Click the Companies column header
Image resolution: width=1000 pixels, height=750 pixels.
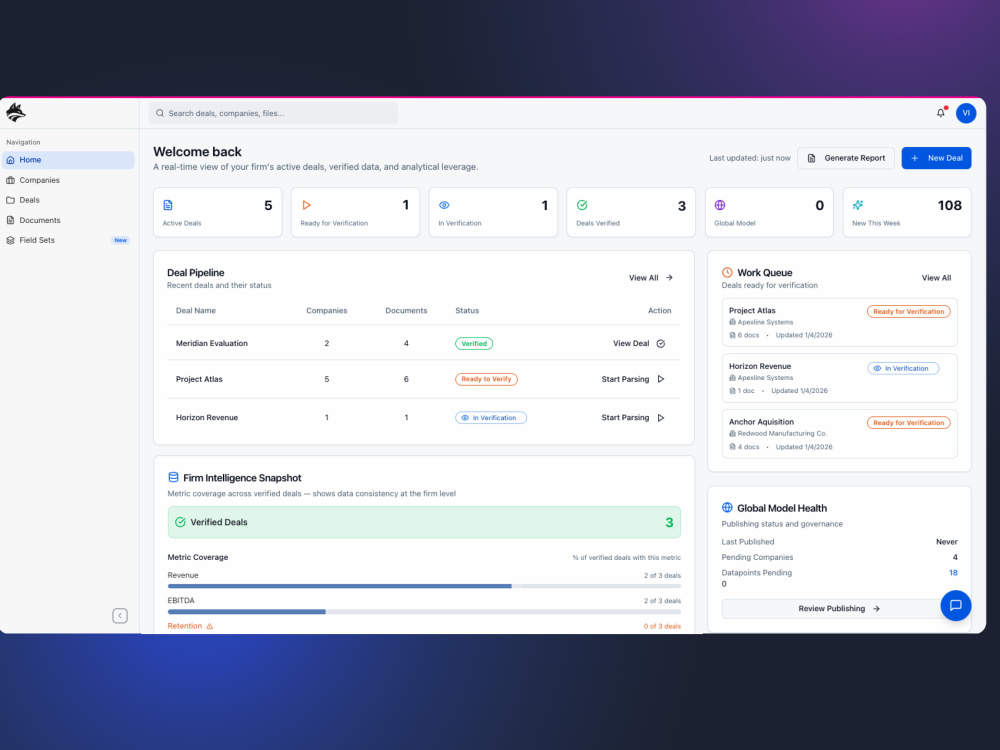[x=327, y=311]
